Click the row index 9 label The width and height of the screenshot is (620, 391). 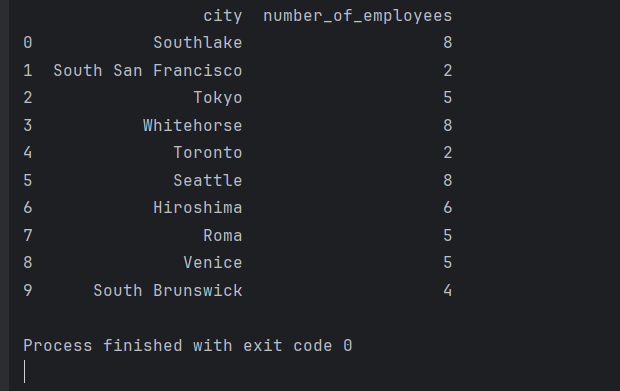click(x=28, y=291)
